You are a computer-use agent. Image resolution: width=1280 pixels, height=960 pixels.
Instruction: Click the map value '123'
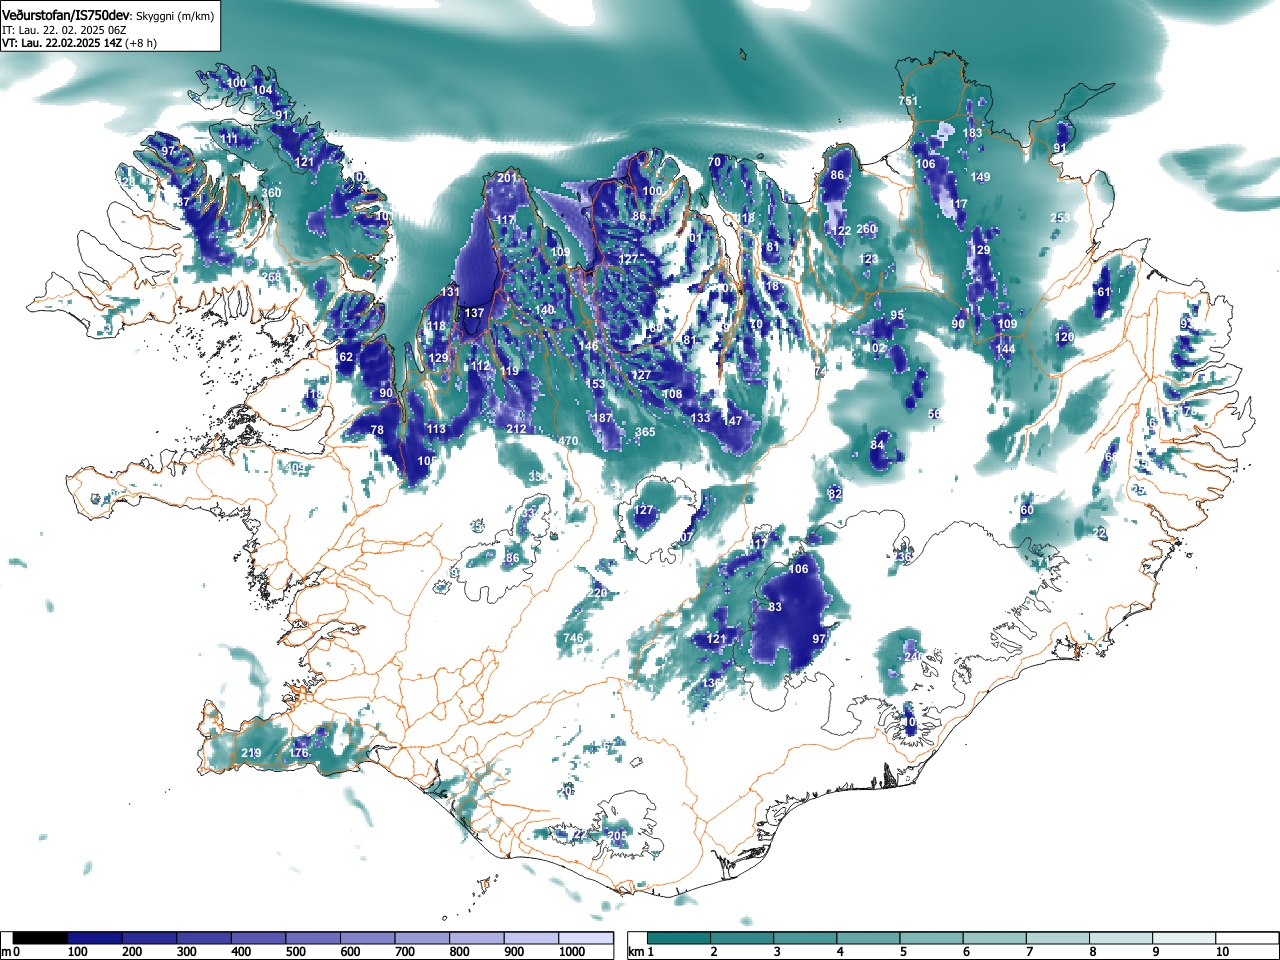coord(869,260)
